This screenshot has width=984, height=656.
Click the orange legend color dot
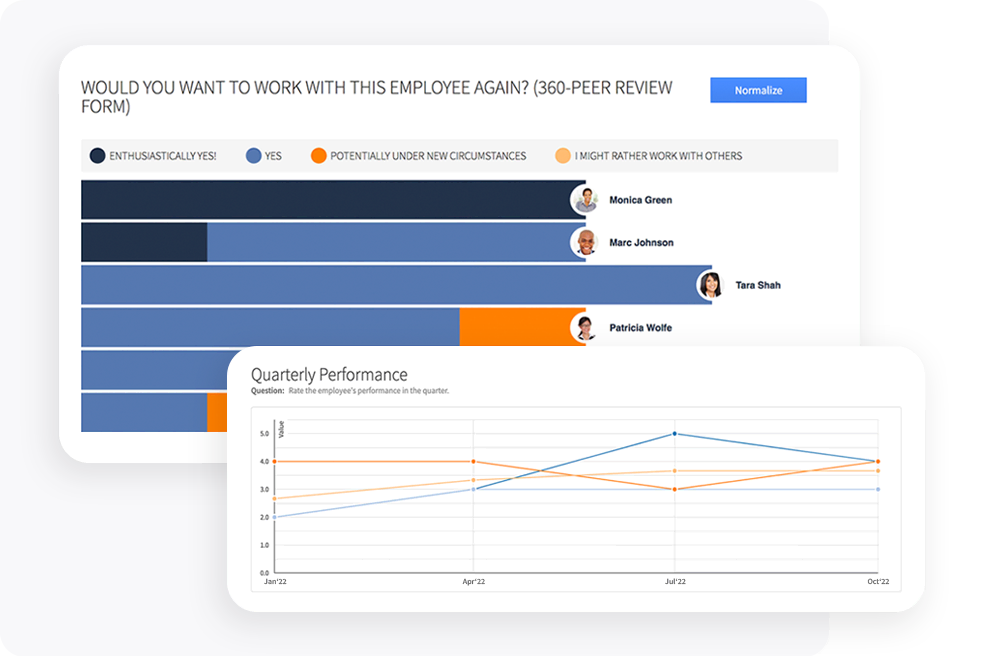318,156
